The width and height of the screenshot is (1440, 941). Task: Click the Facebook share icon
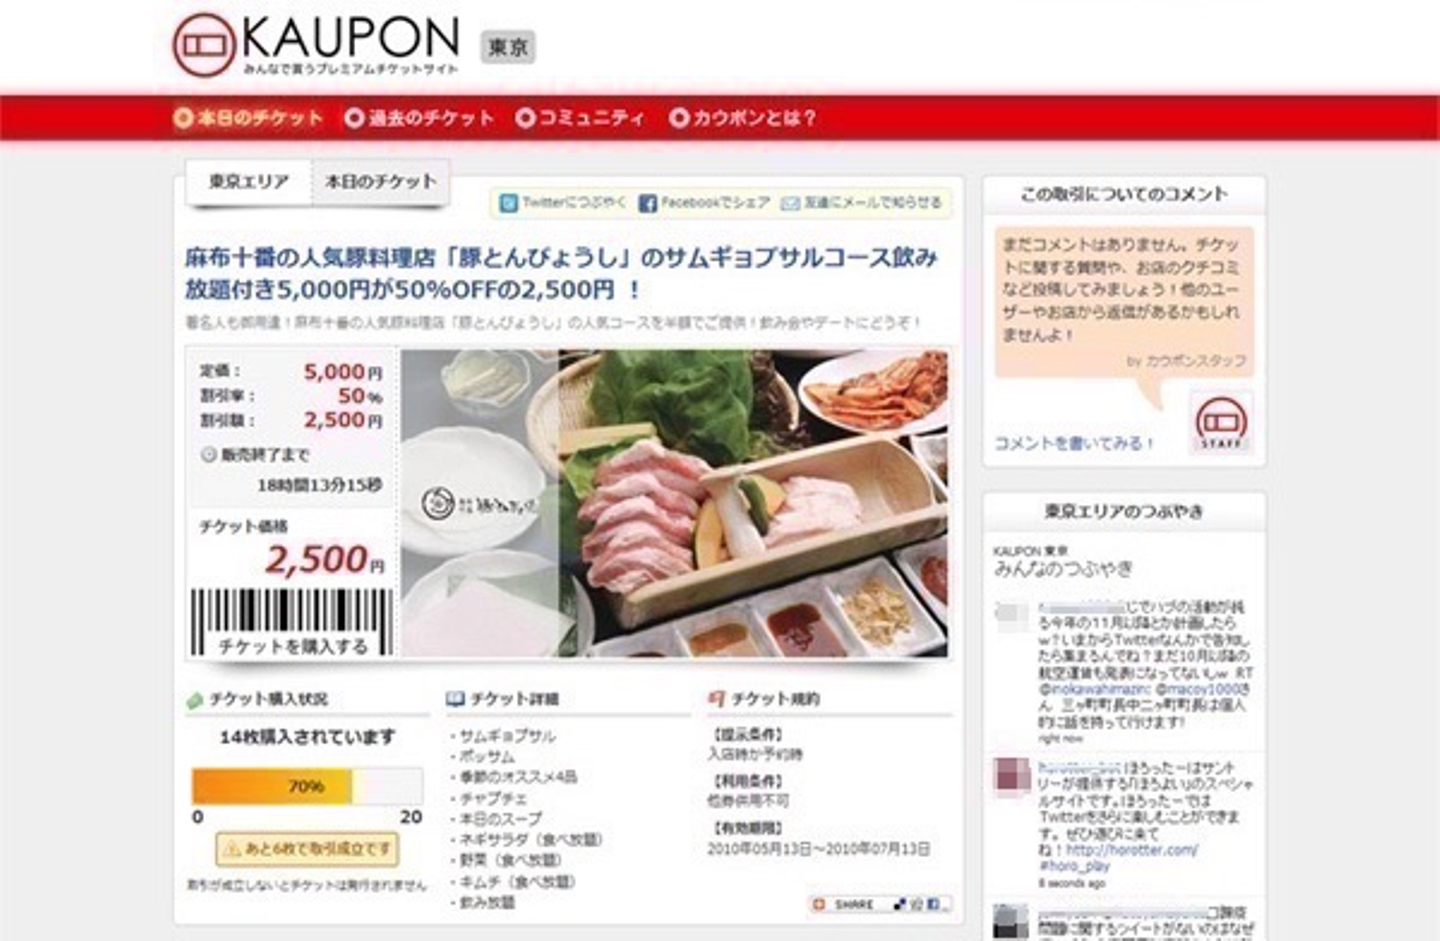point(647,203)
